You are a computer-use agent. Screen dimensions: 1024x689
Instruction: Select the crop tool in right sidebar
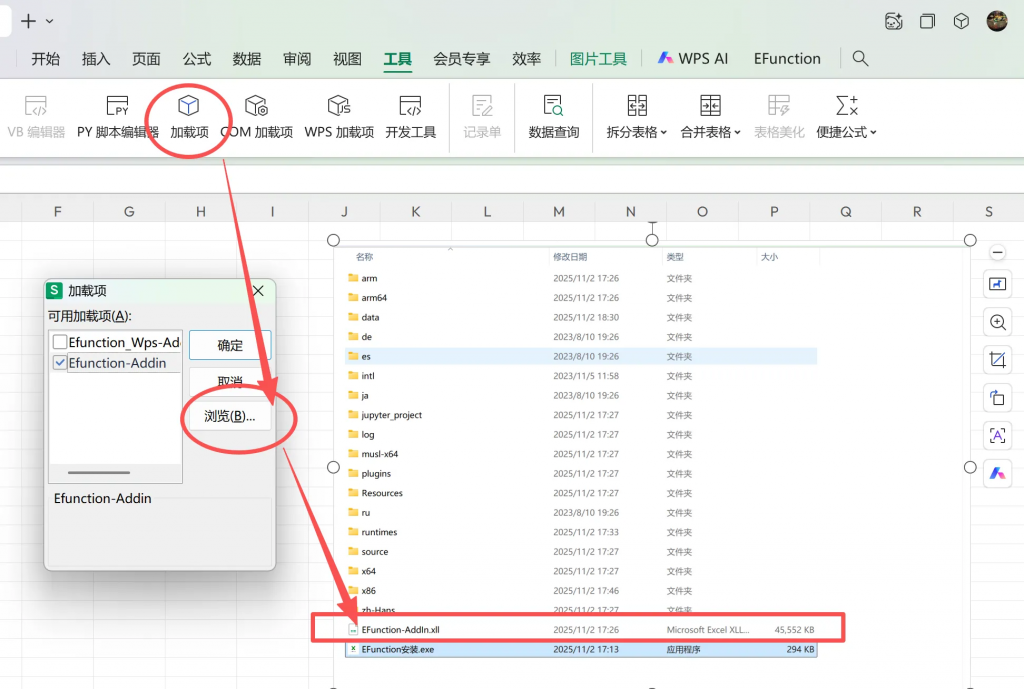997,360
